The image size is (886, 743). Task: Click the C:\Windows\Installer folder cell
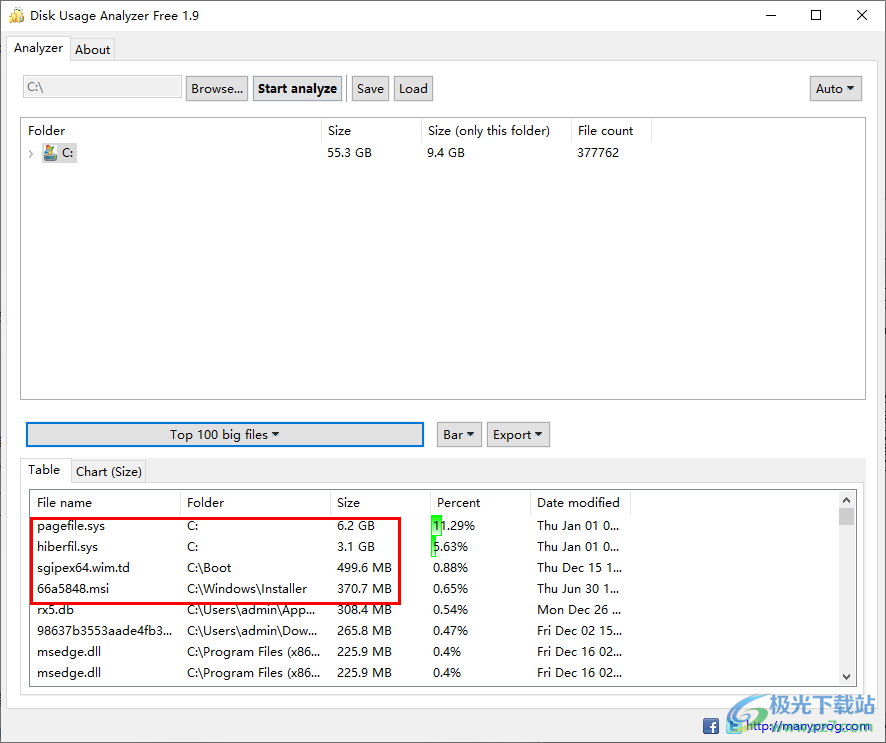click(247, 588)
